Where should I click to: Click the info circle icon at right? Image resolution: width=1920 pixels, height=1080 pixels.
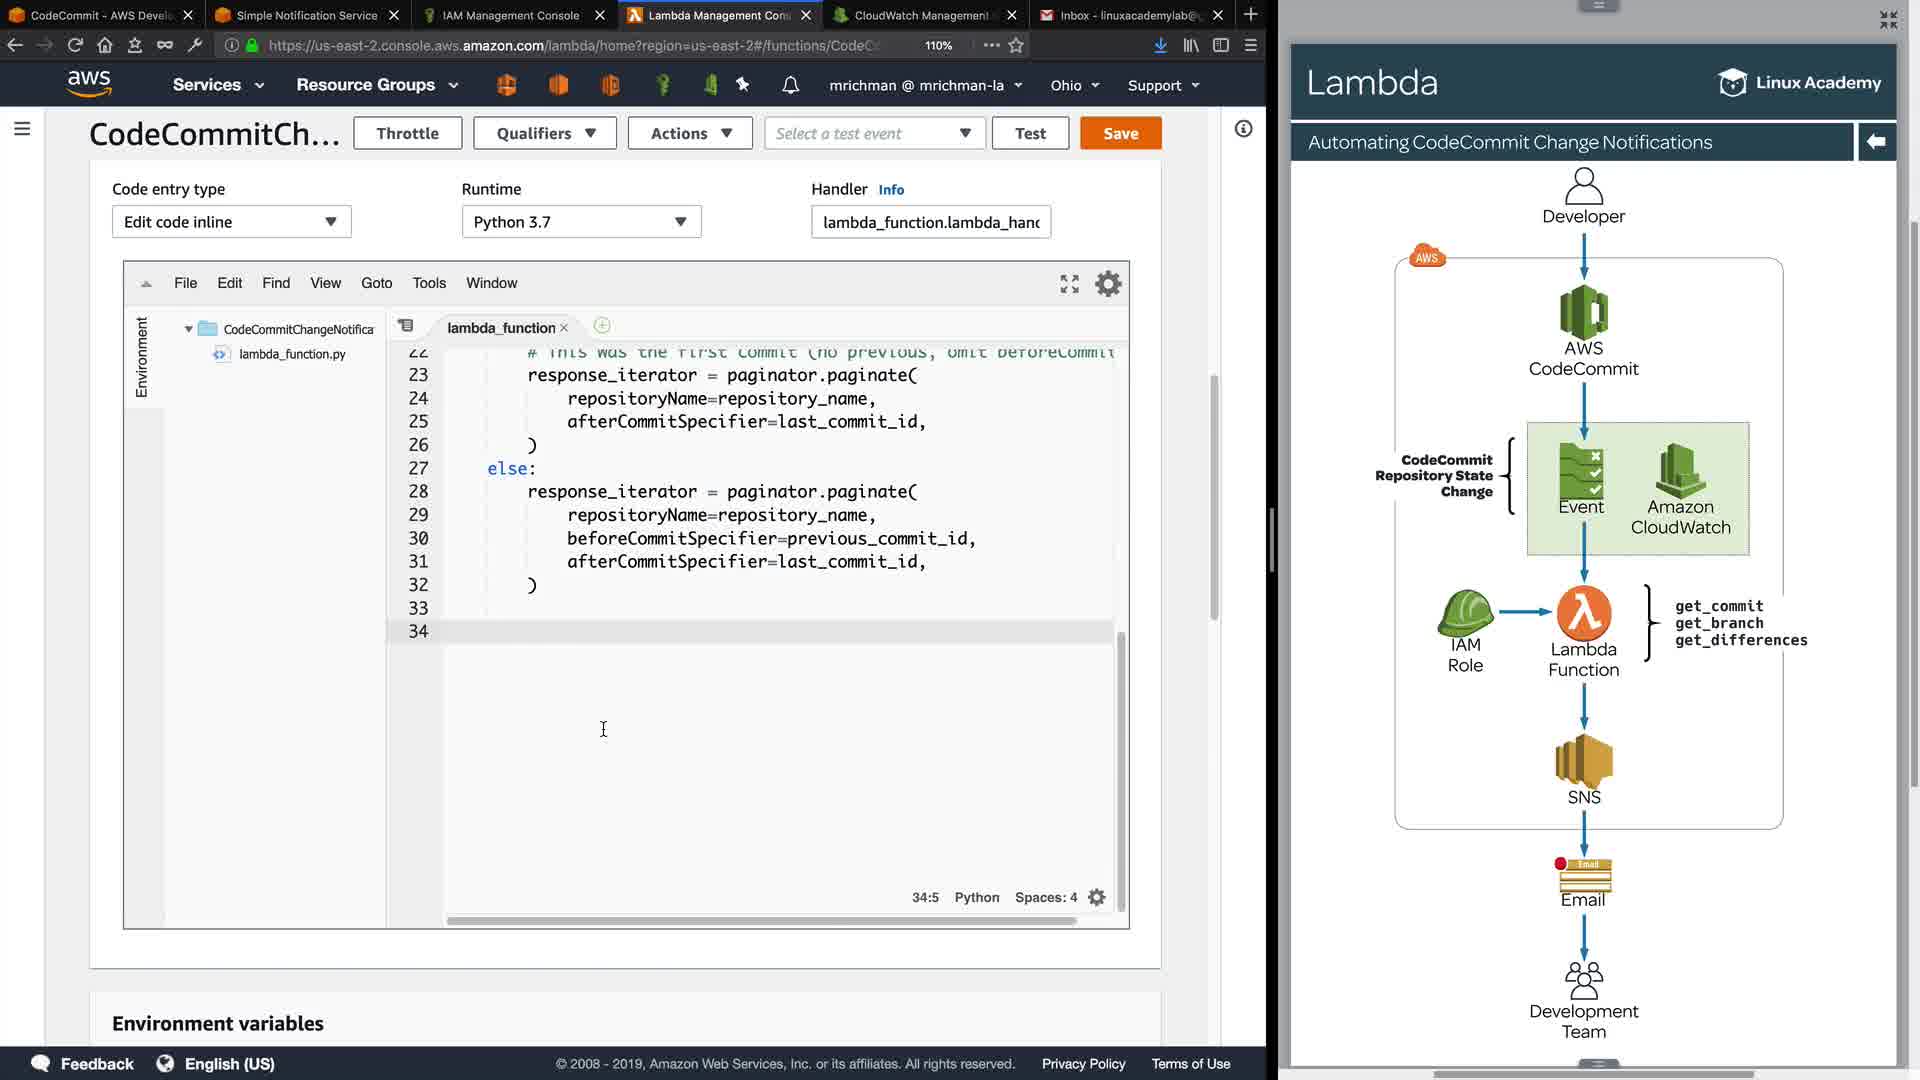point(1243,129)
